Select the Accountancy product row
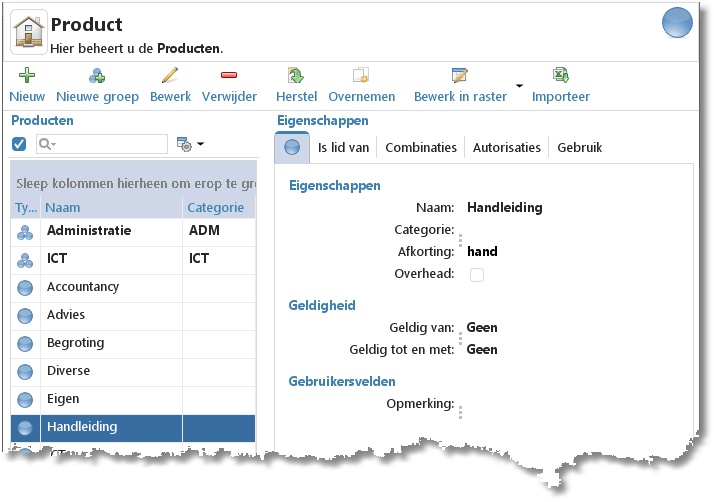The width and height of the screenshot is (714, 502). [133, 287]
